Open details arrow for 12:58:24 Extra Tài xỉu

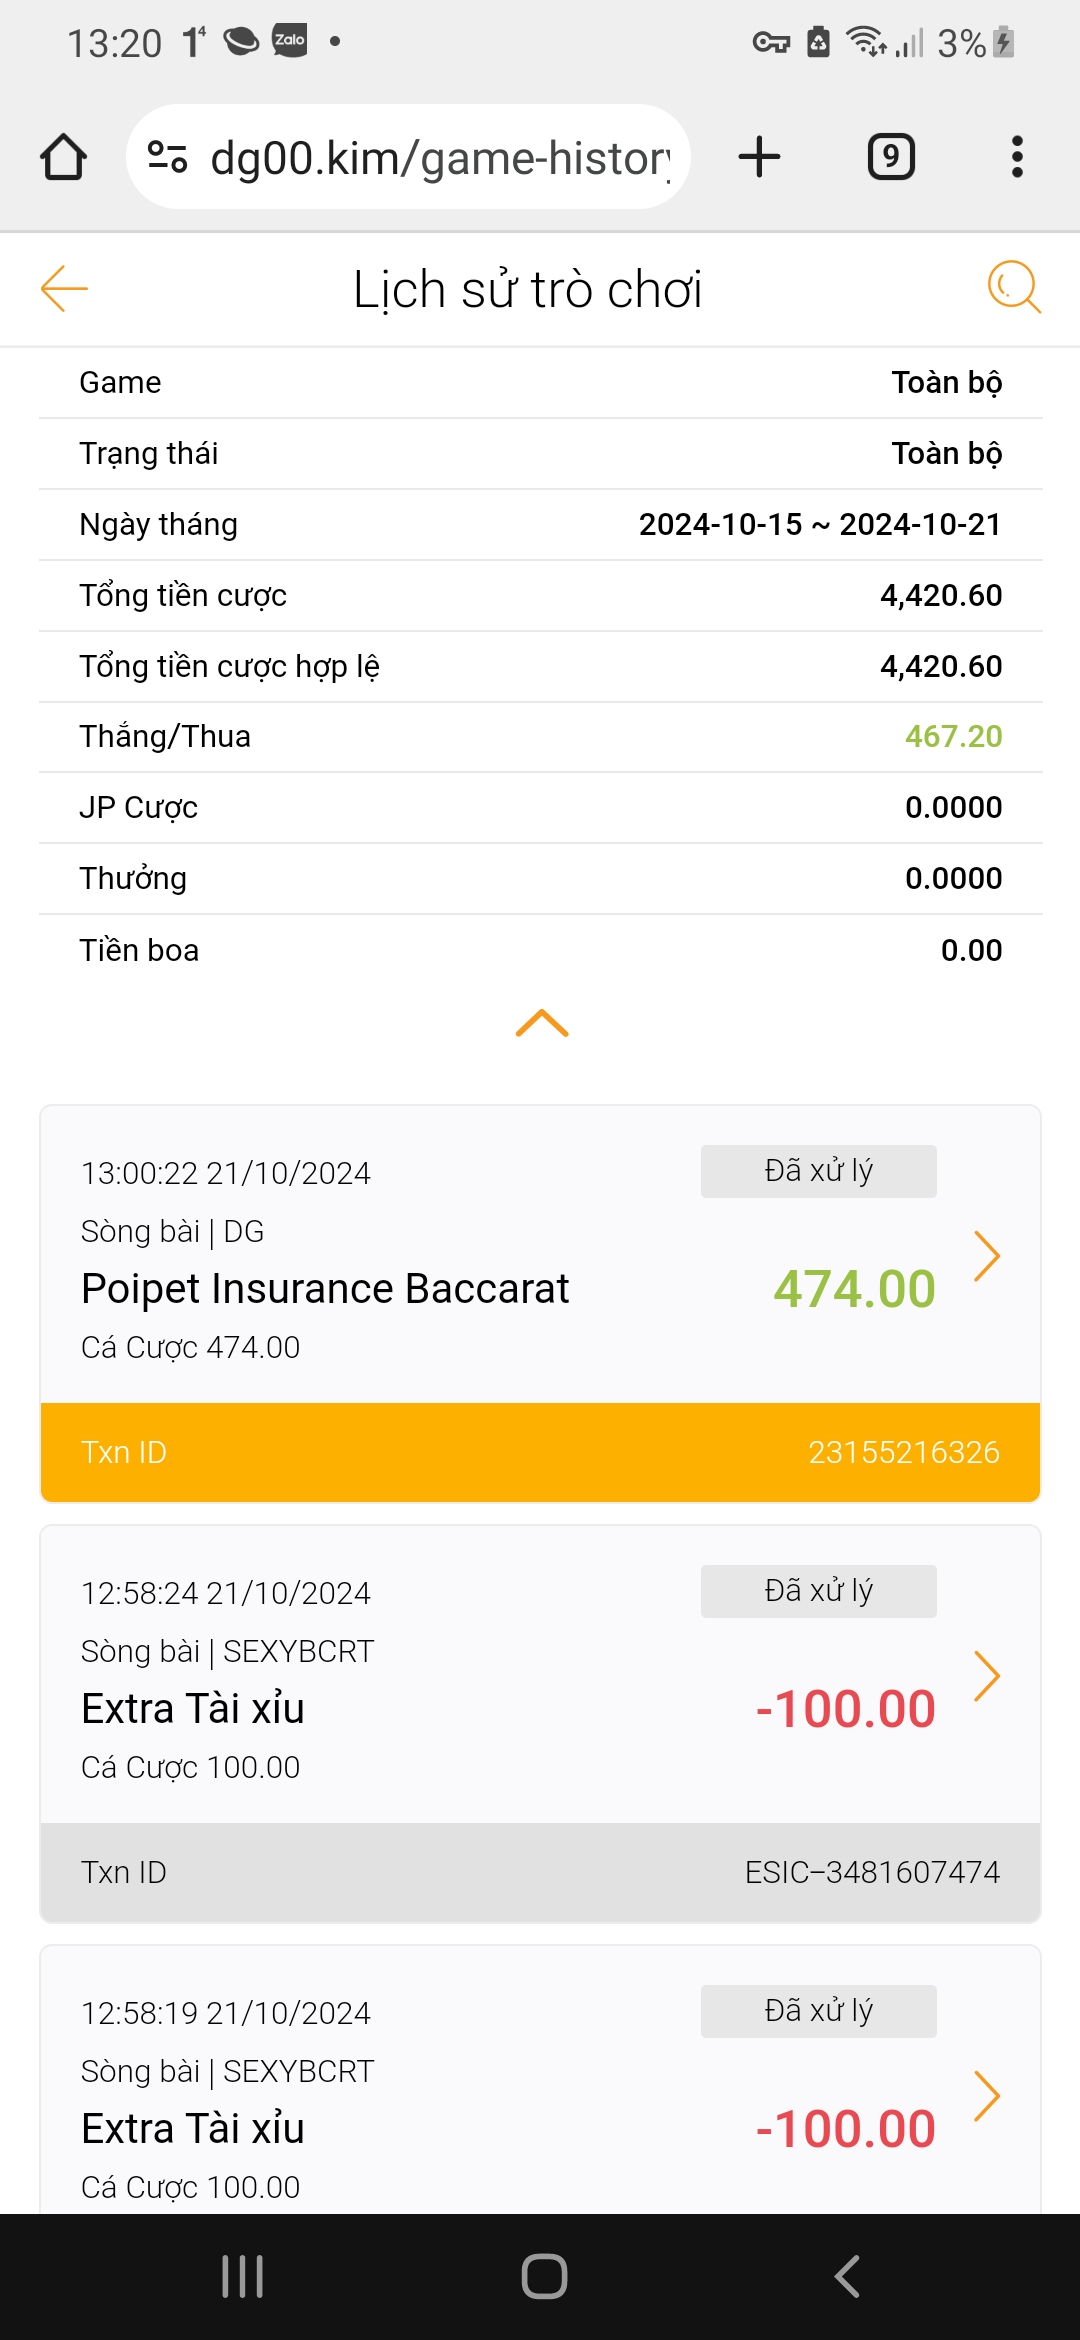point(986,1676)
